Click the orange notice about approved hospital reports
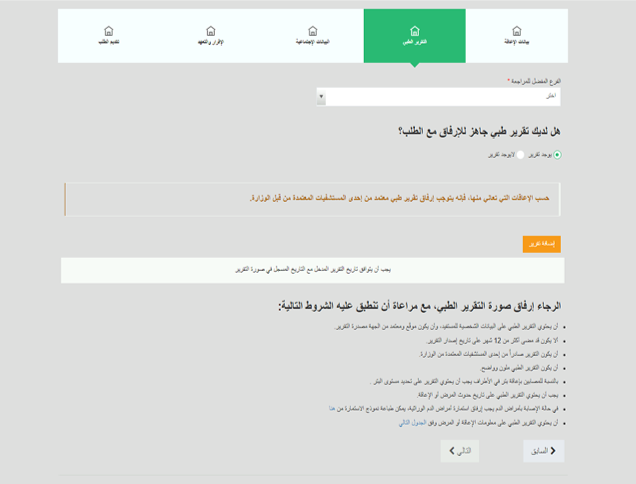Viewport: 636px width, 484px height. pyautogui.click(x=312, y=199)
